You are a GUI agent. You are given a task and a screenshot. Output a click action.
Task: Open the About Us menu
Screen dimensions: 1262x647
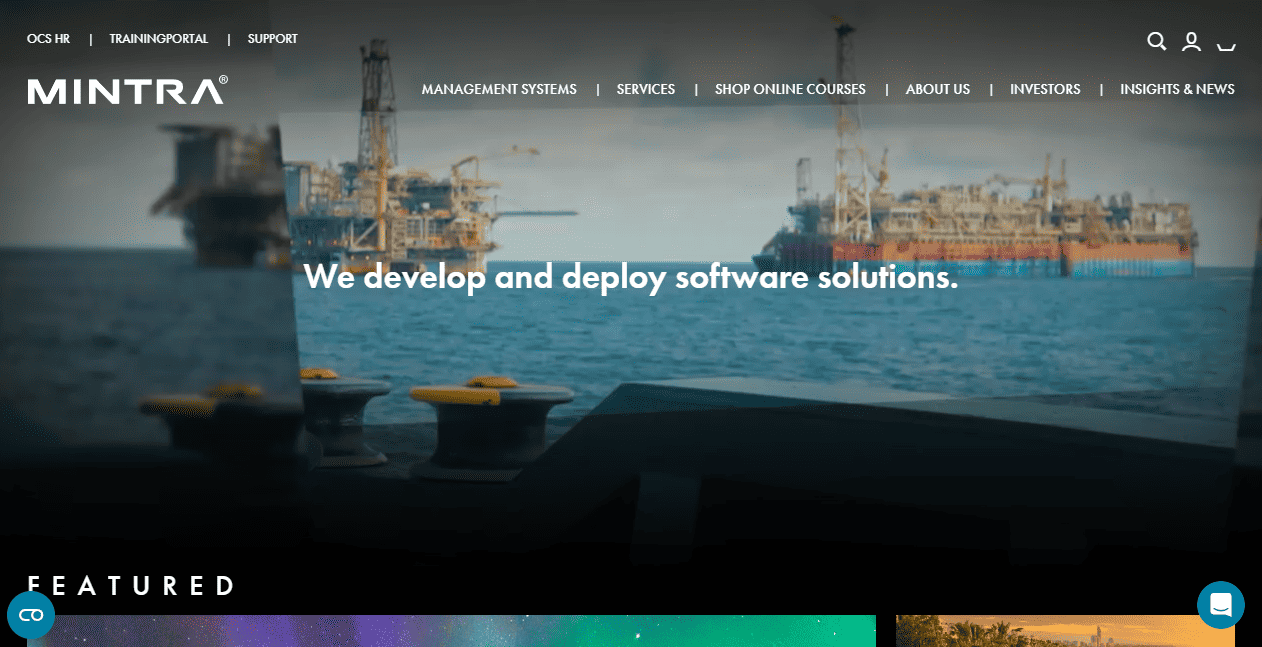[938, 89]
